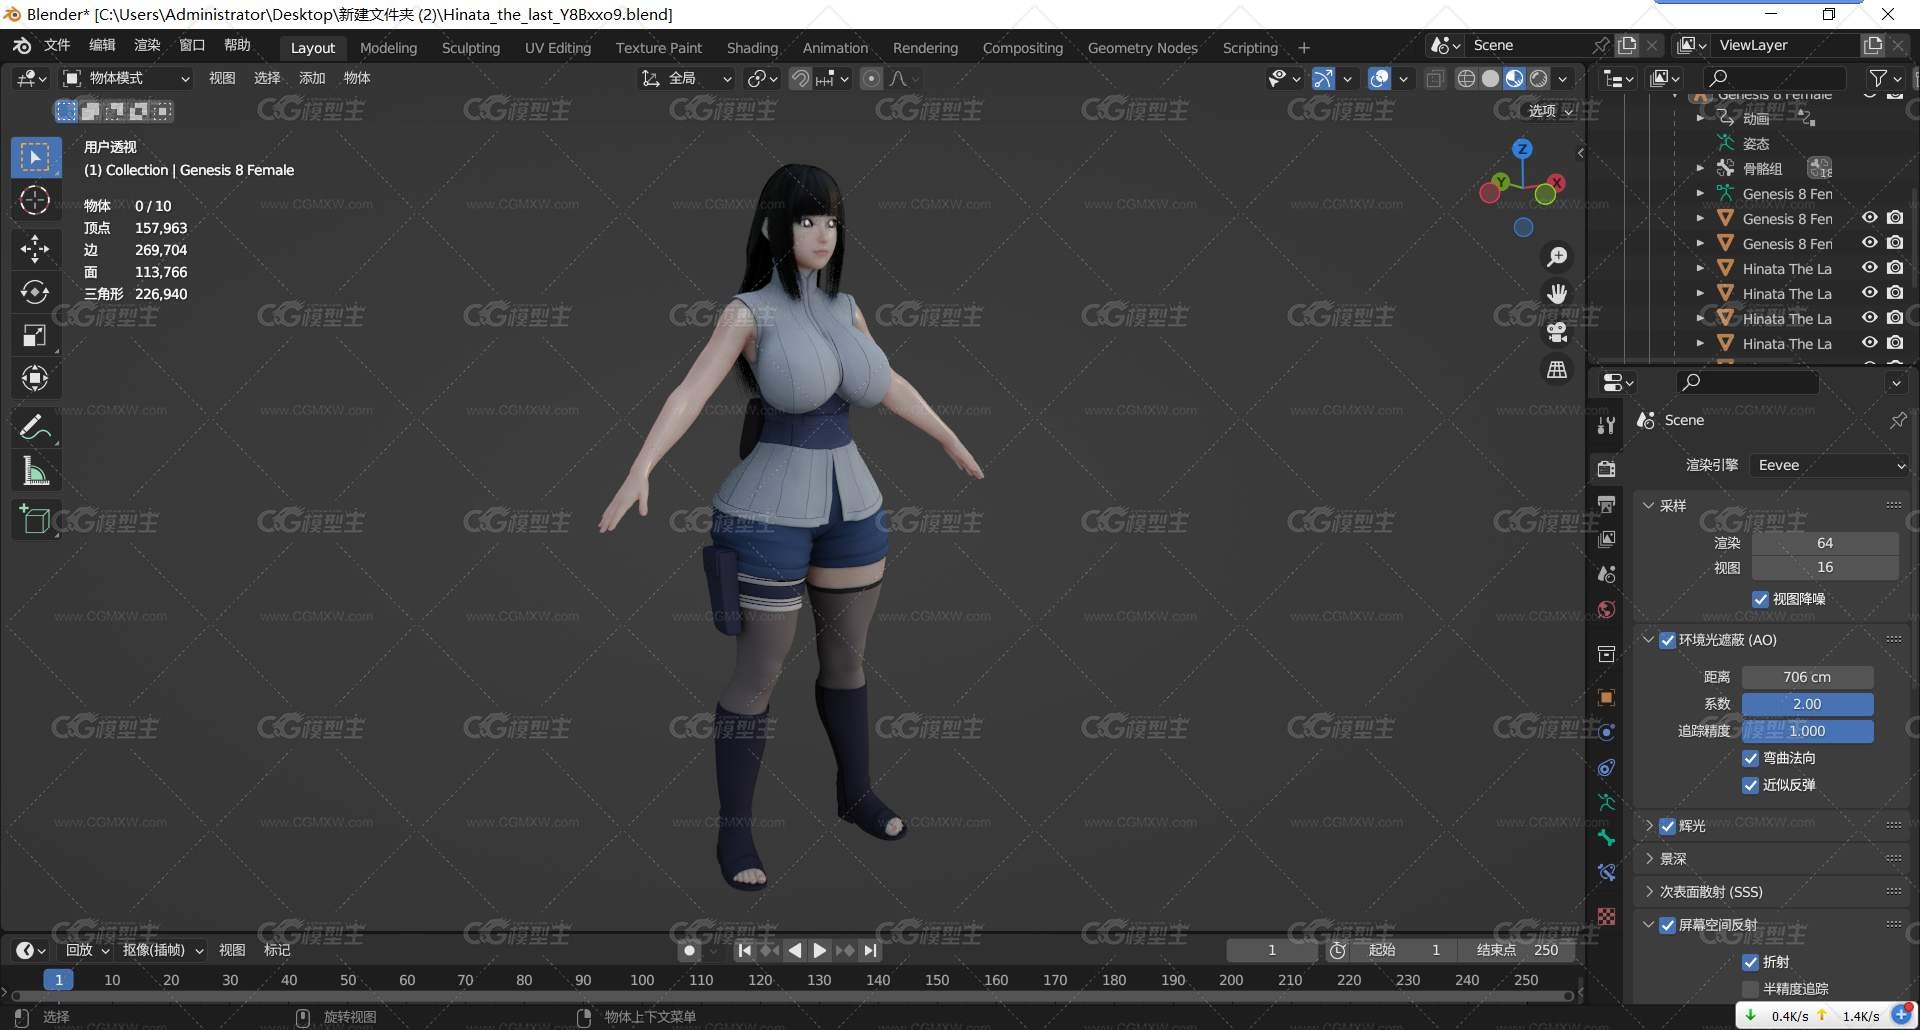Click the viewport zoom magnifier icon
This screenshot has height=1030, width=1920.
click(x=1557, y=257)
